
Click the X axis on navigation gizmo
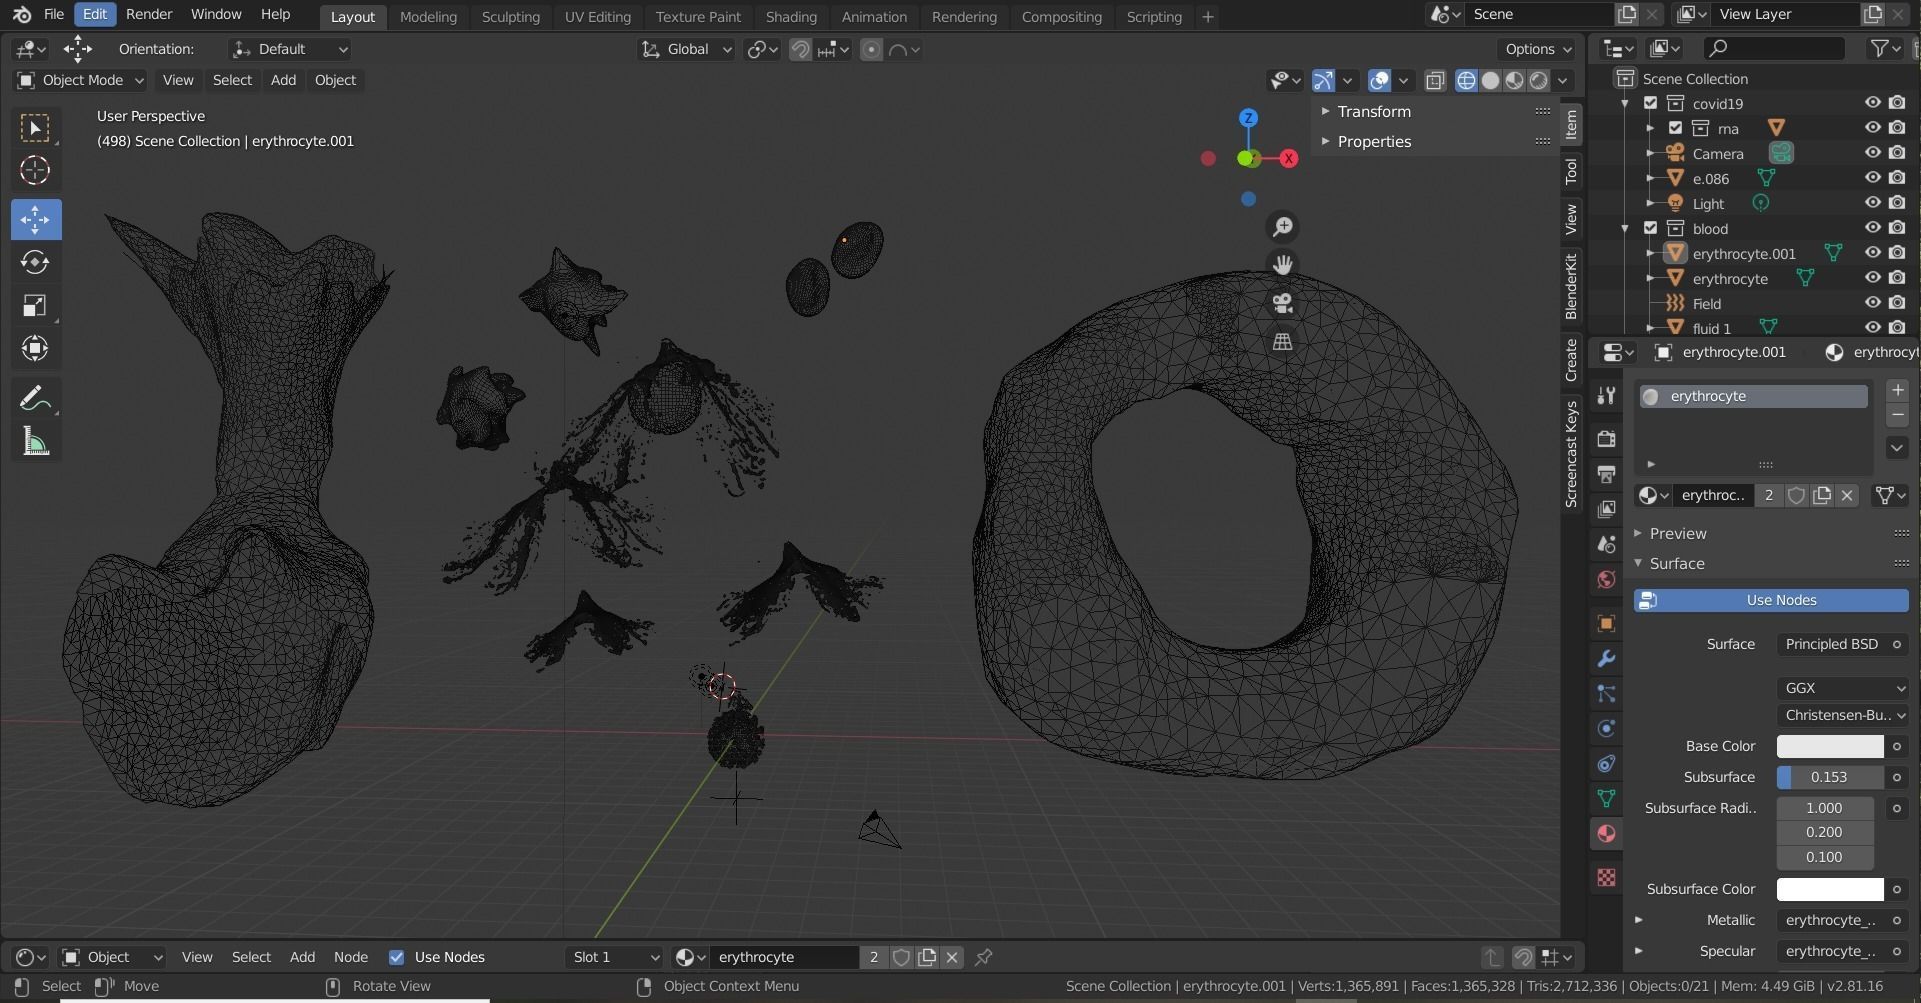(x=1289, y=158)
